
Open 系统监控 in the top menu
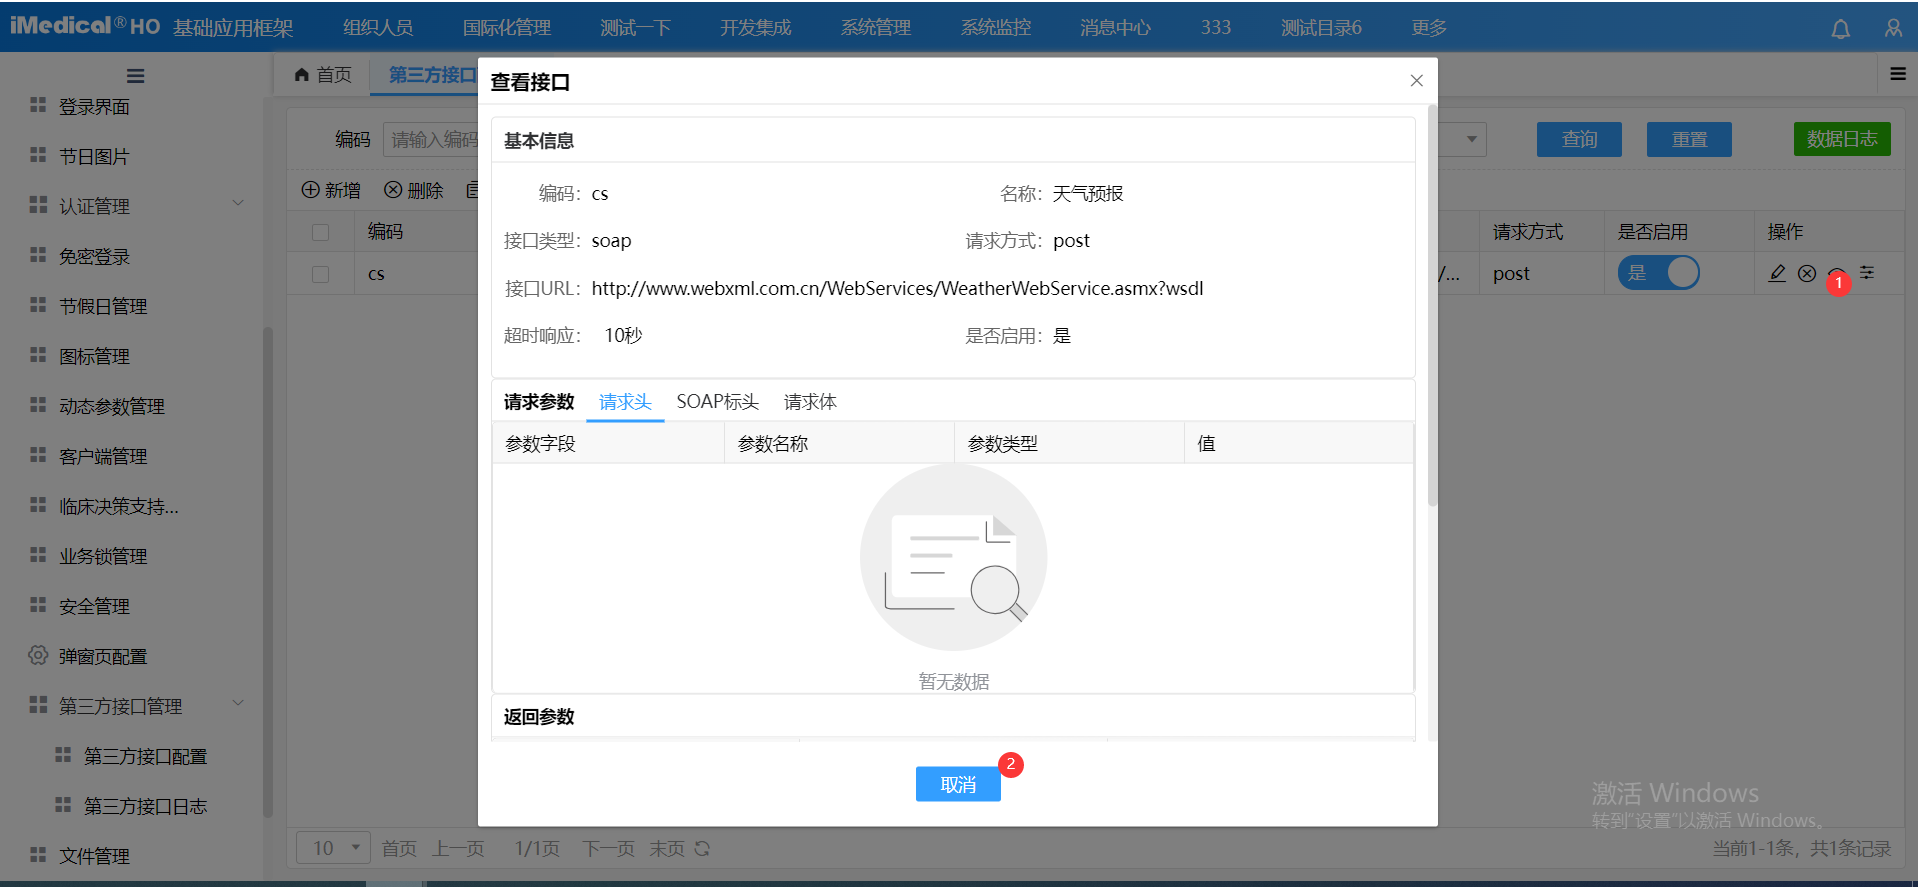click(x=996, y=28)
